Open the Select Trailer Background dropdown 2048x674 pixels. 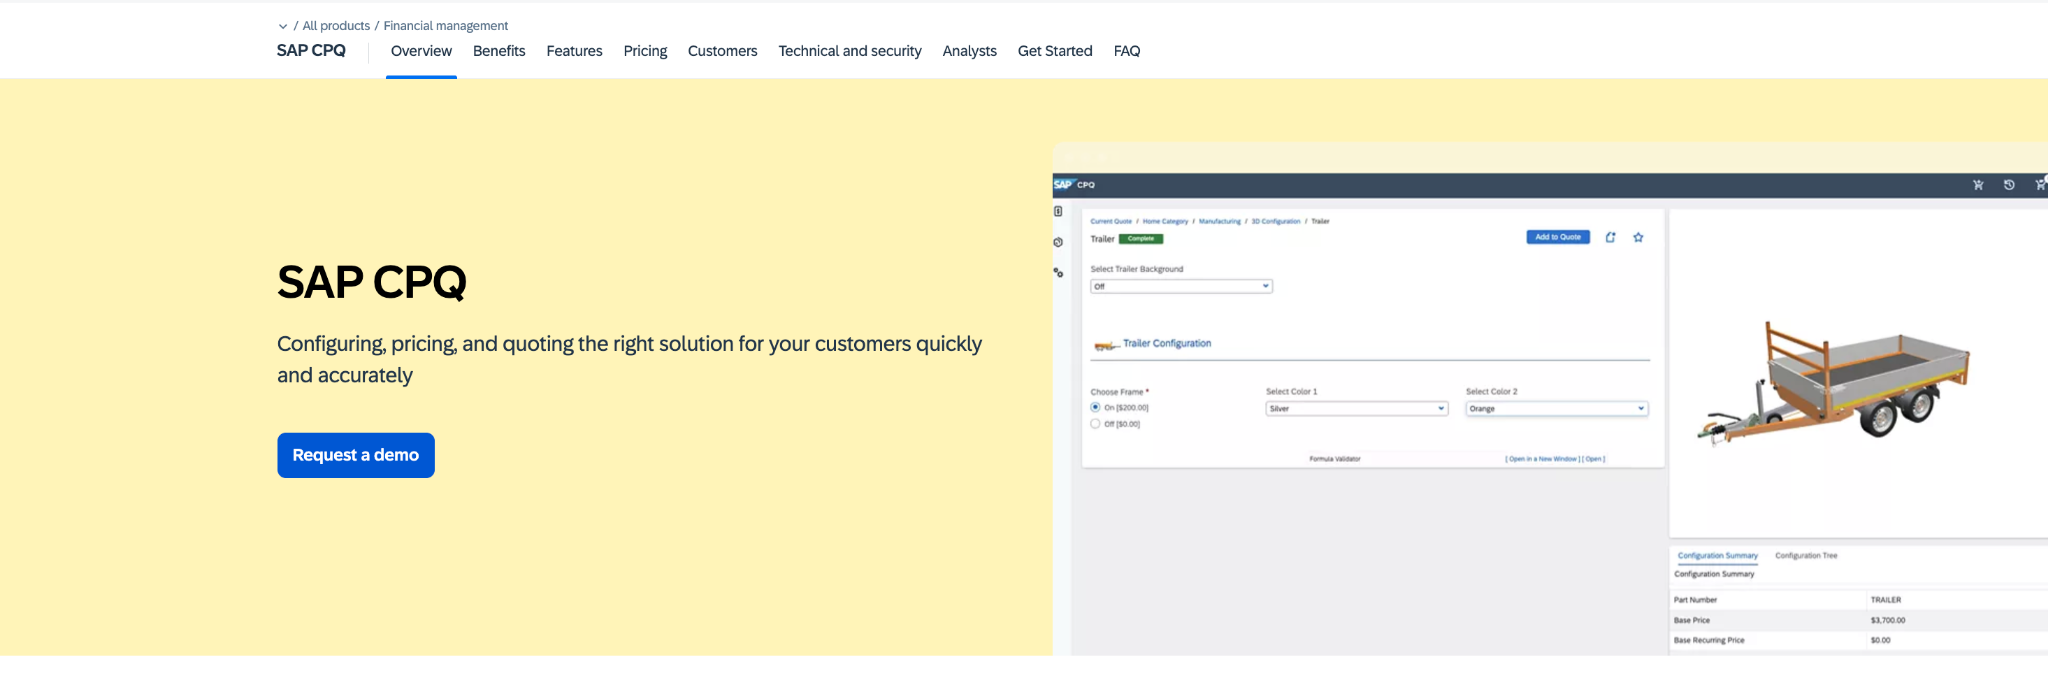[x=1181, y=286]
